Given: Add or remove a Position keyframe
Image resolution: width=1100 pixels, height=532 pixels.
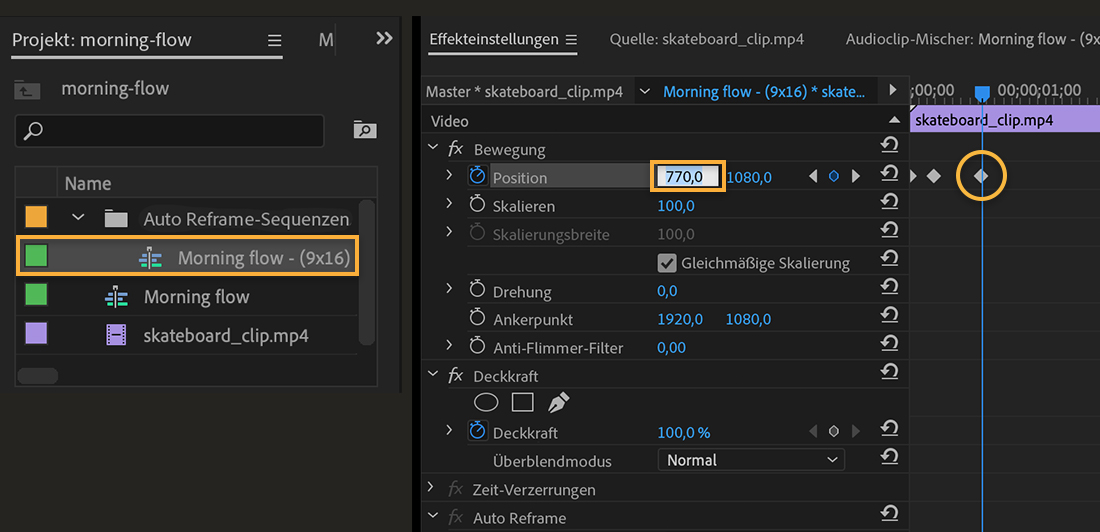Looking at the screenshot, I should [834, 177].
